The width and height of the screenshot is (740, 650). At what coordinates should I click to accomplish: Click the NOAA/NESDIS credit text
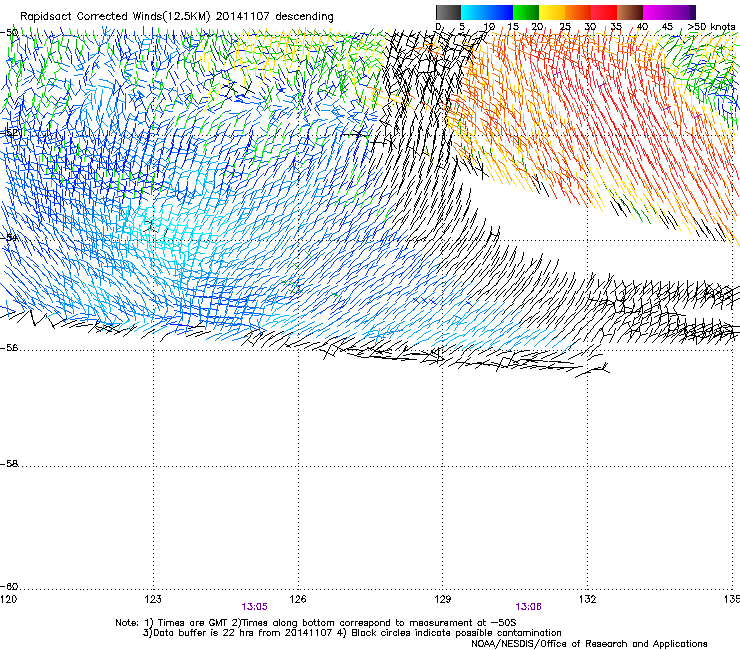[589, 644]
